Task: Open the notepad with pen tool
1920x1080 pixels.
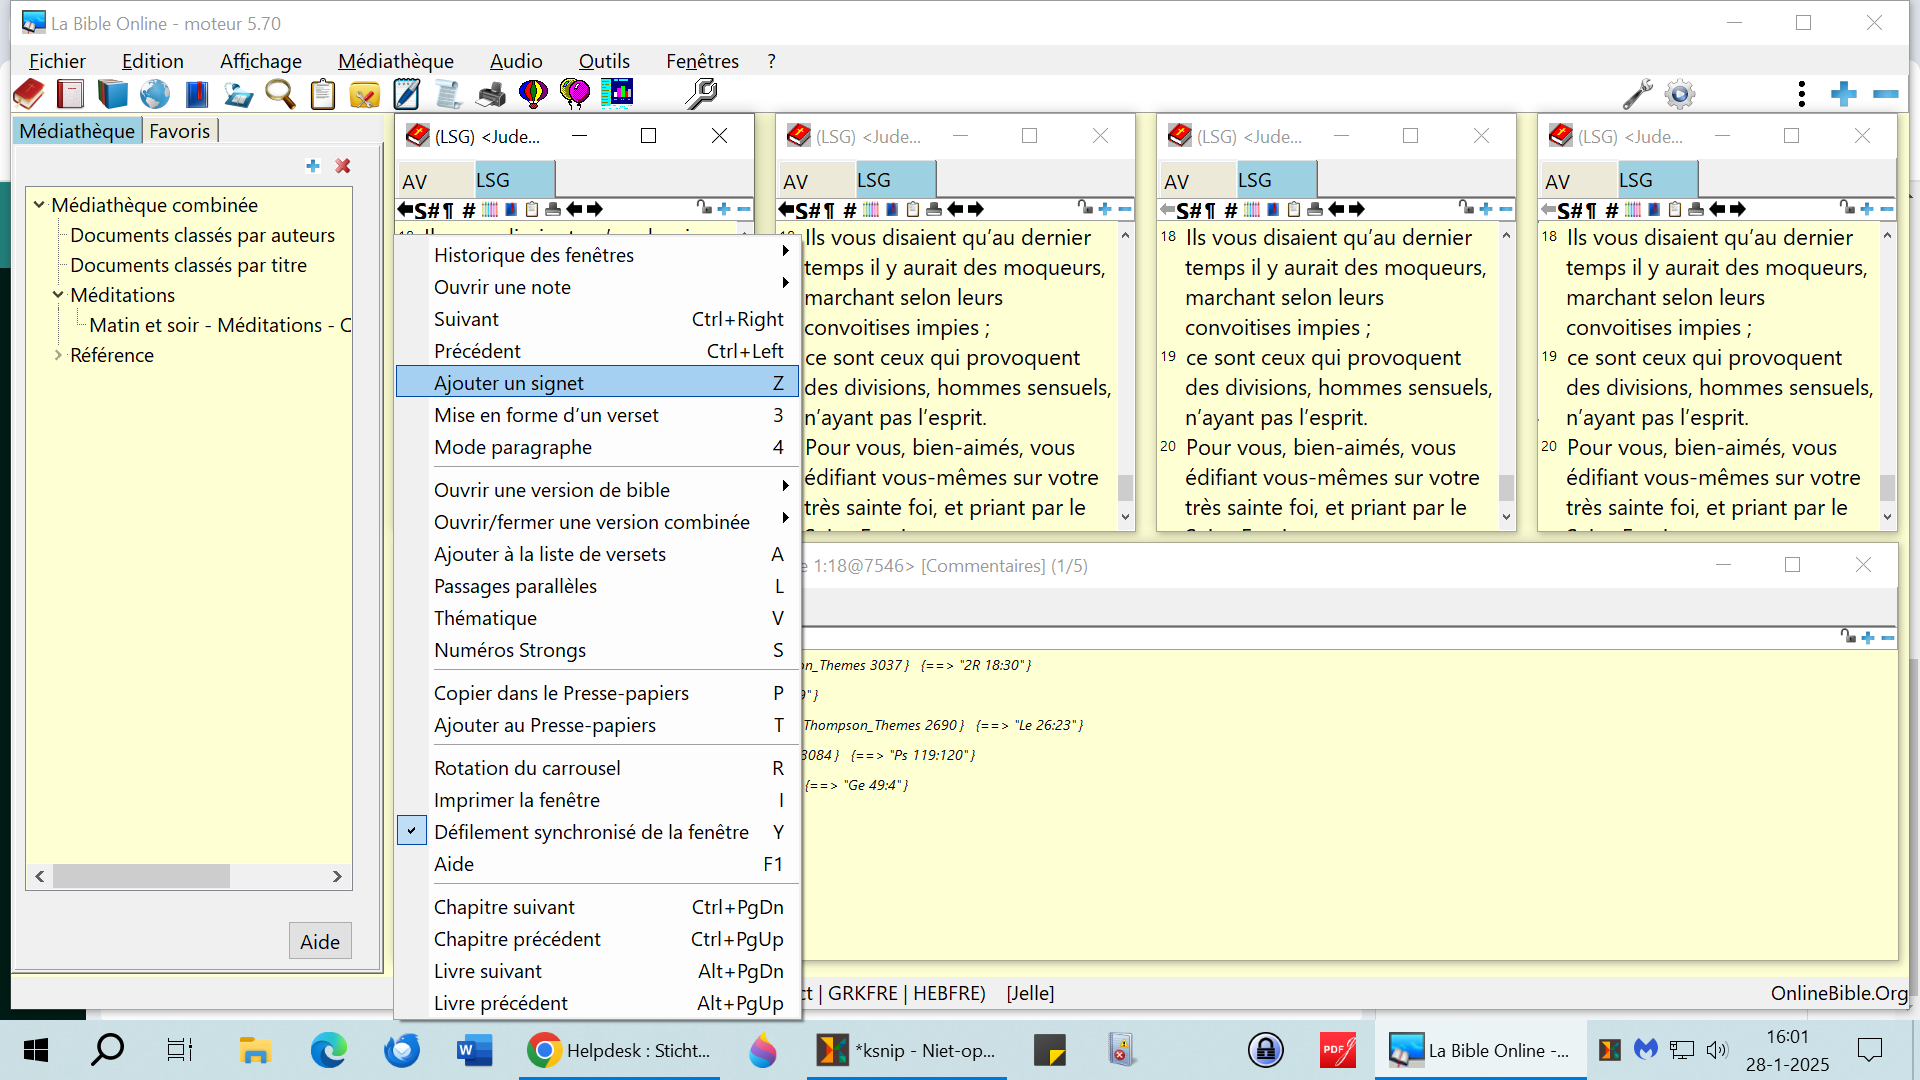Action: [x=406, y=94]
